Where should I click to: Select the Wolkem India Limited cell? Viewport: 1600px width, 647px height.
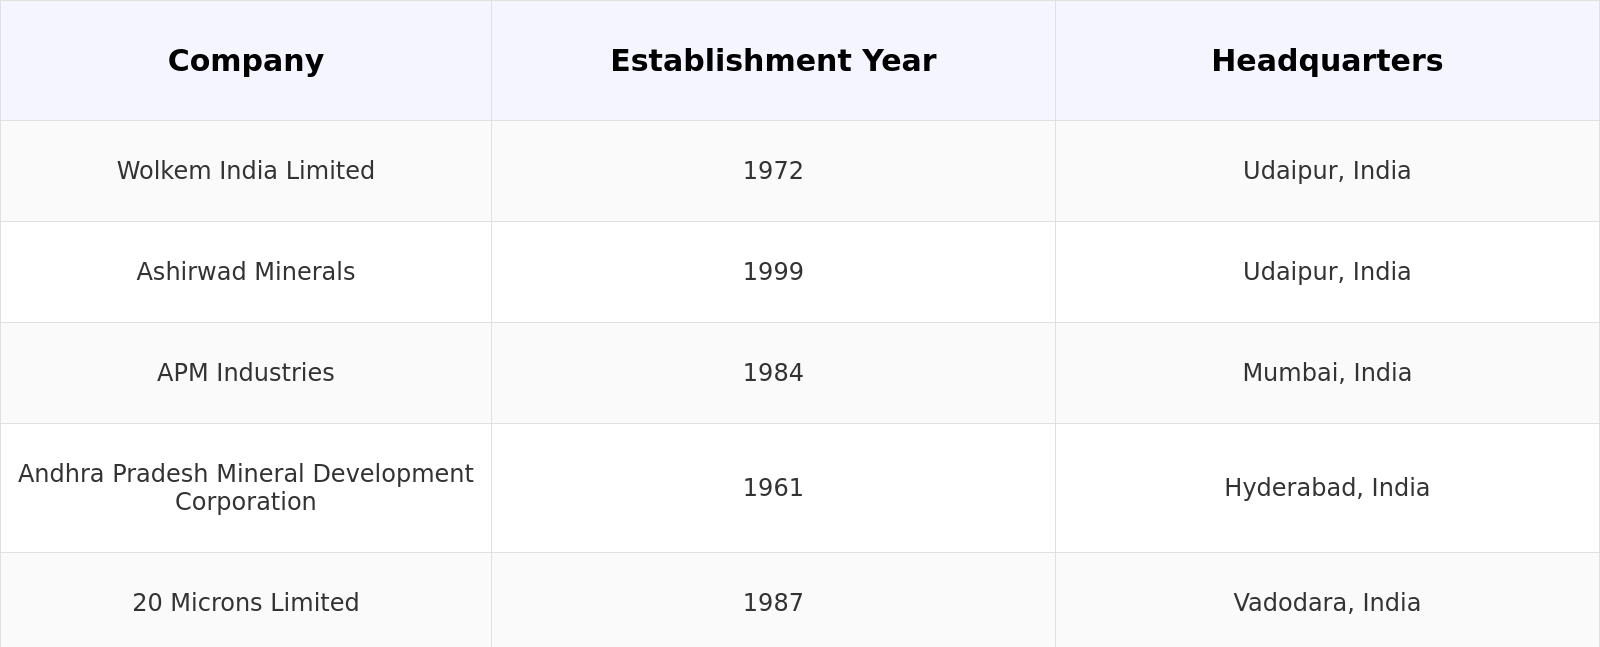[x=246, y=171]
